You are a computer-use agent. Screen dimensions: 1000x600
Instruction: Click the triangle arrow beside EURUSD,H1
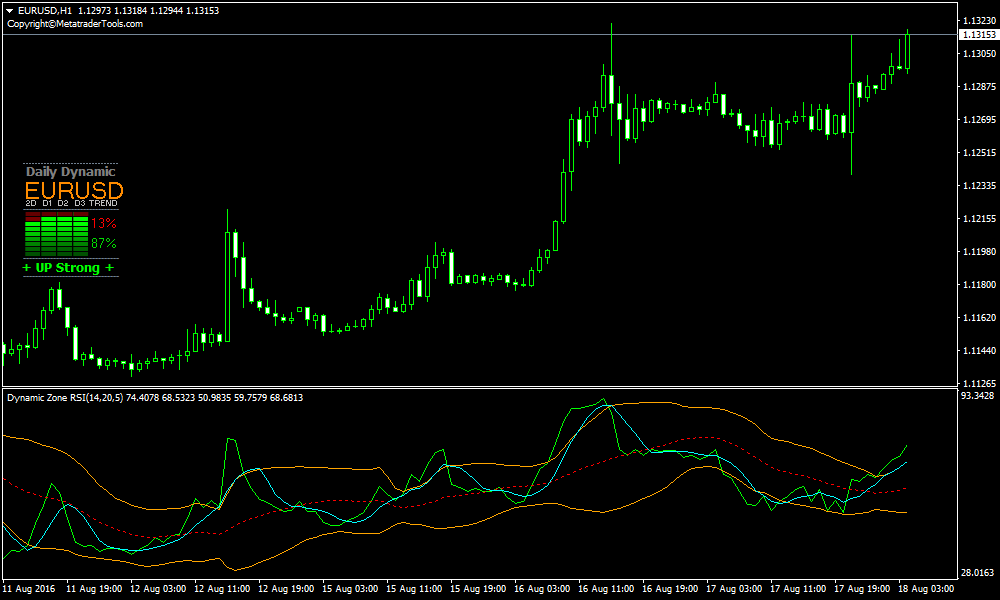point(9,10)
